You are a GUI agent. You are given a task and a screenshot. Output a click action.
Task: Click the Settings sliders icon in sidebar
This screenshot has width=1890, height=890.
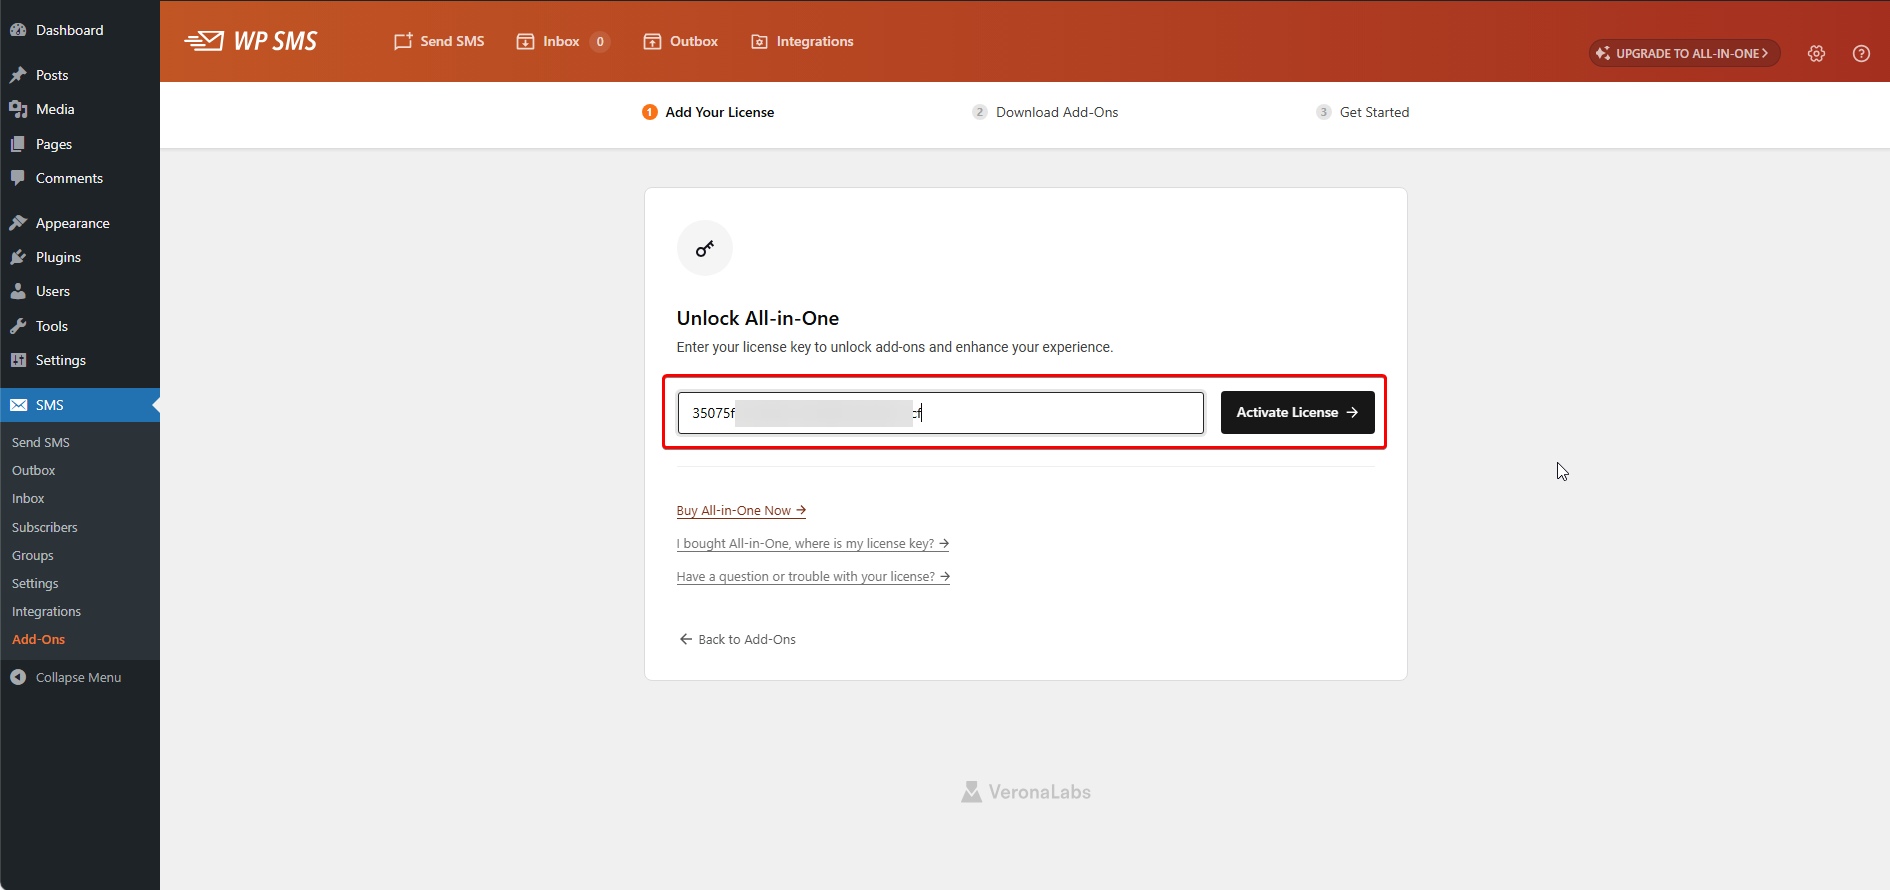click(18, 360)
